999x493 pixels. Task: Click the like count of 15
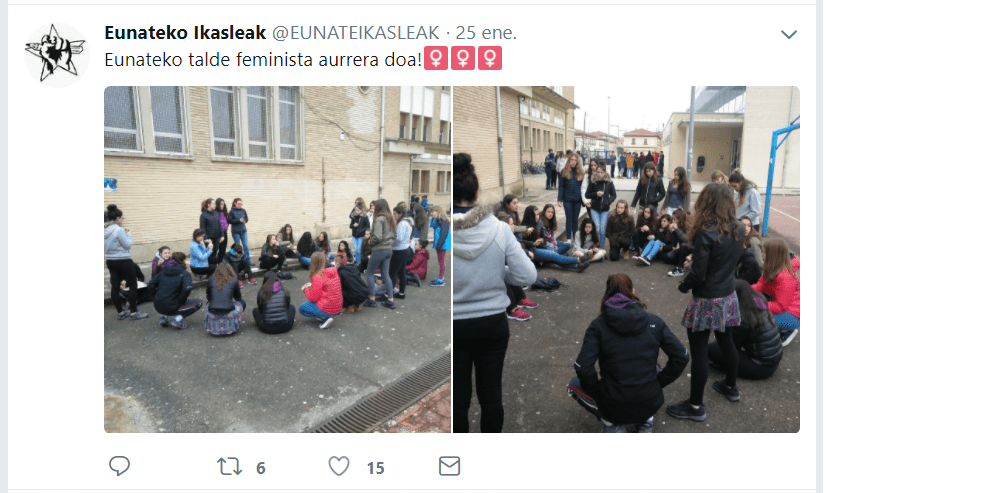click(x=375, y=468)
